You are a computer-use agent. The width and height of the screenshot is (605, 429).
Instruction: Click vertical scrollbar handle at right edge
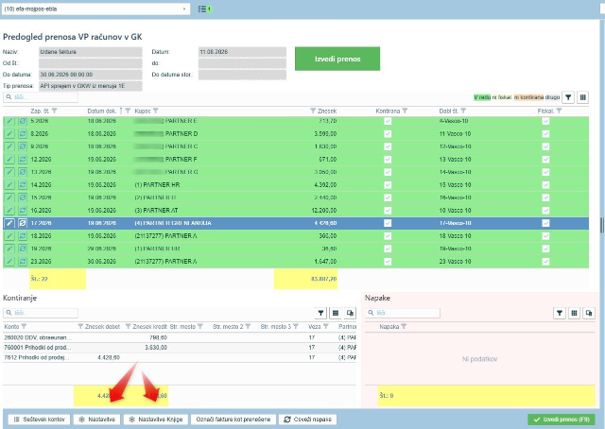[x=602, y=225]
